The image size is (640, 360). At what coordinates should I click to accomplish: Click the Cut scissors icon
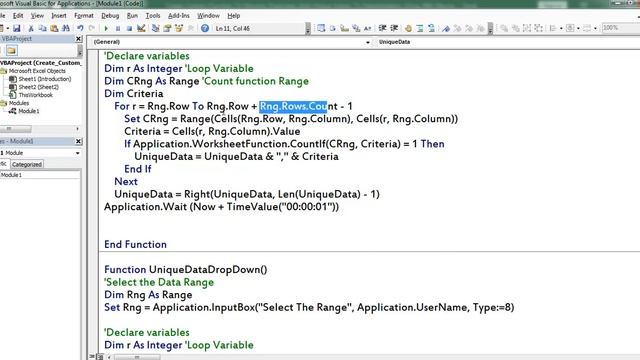31,28
